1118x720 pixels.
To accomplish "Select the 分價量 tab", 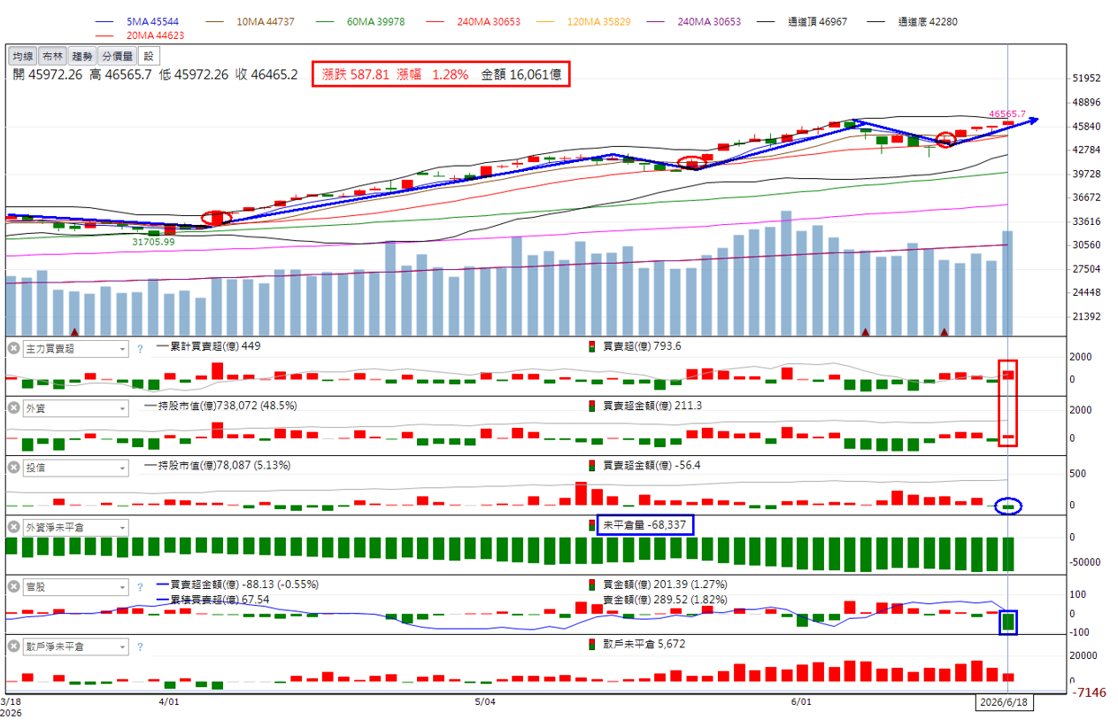I will [x=117, y=56].
